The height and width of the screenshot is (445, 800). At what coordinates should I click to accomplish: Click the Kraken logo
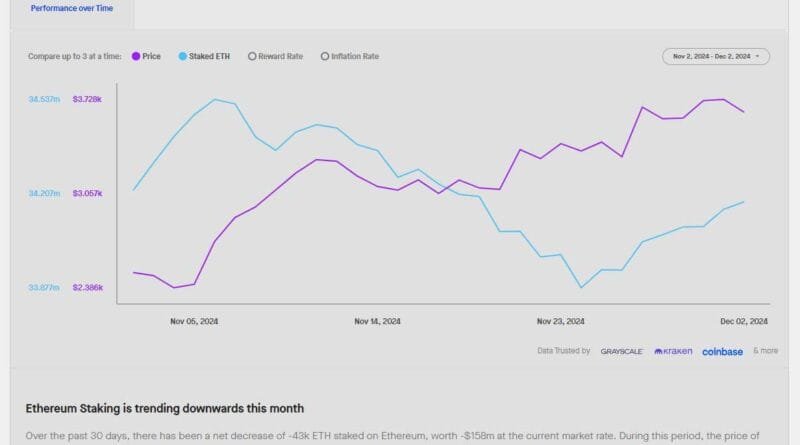pyautogui.click(x=673, y=351)
